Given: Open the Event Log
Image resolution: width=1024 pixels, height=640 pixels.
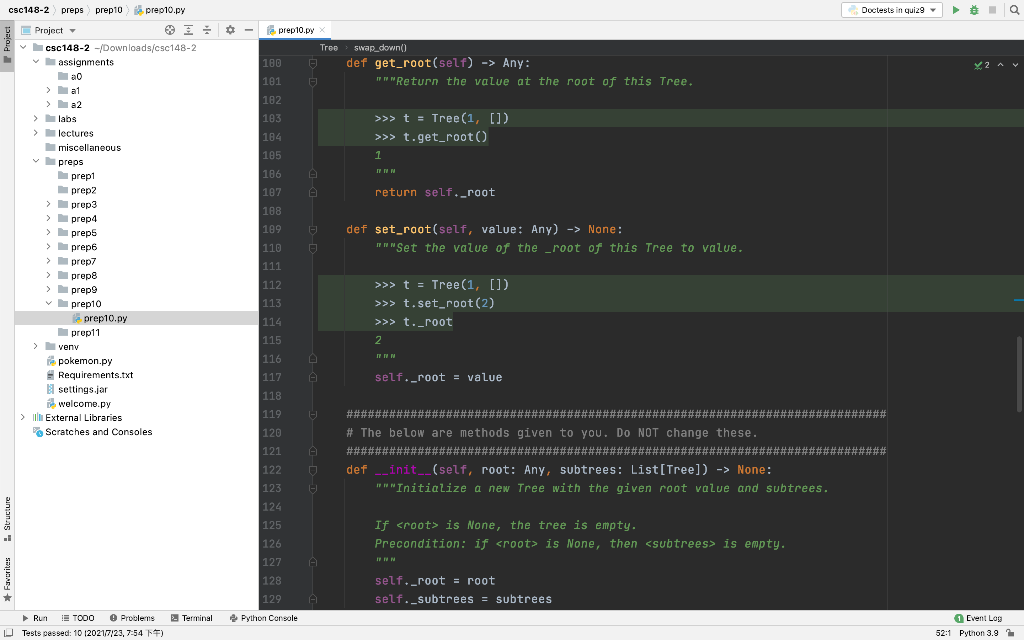Looking at the screenshot, I should pyautogui.click(x=978, y=618).
